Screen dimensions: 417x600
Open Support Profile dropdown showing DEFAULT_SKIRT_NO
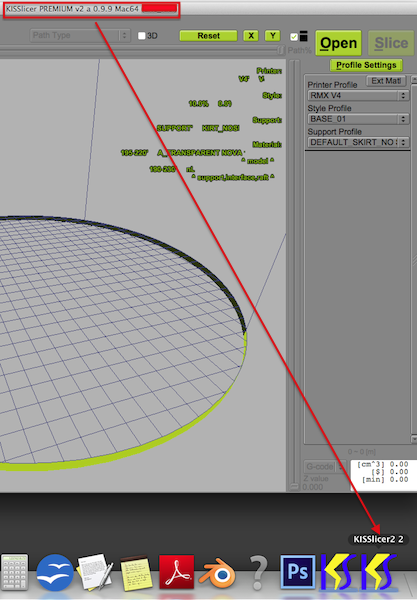coord(358,142)
